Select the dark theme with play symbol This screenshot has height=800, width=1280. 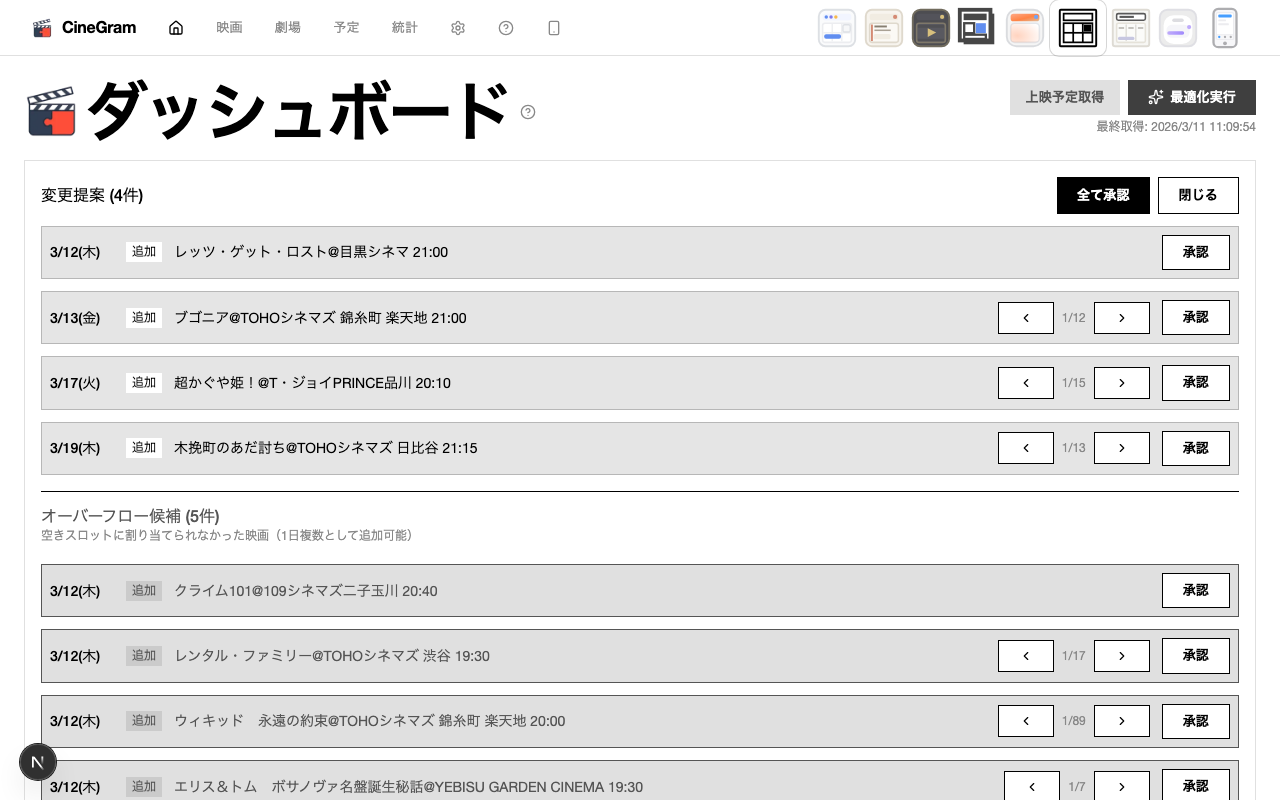(x=930, y=28)
